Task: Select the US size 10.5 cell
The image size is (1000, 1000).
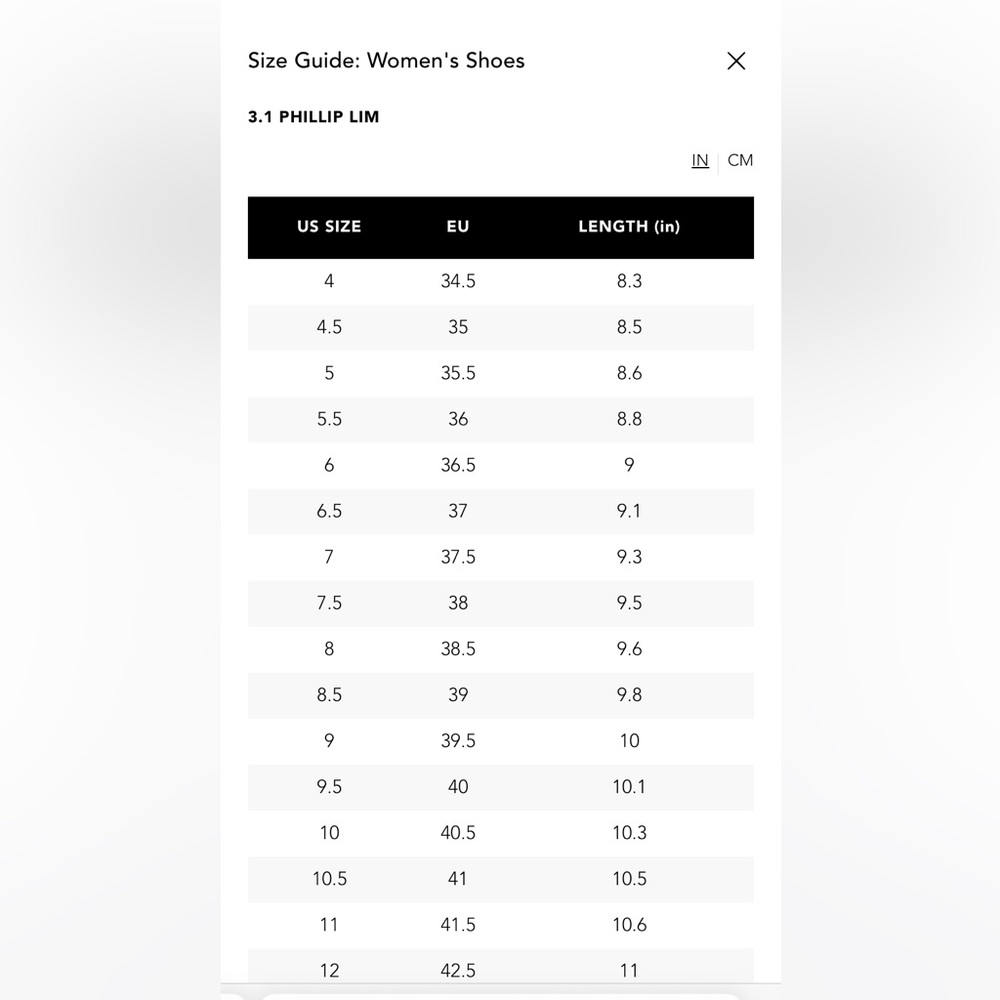Action: click(x=329, y=878)
